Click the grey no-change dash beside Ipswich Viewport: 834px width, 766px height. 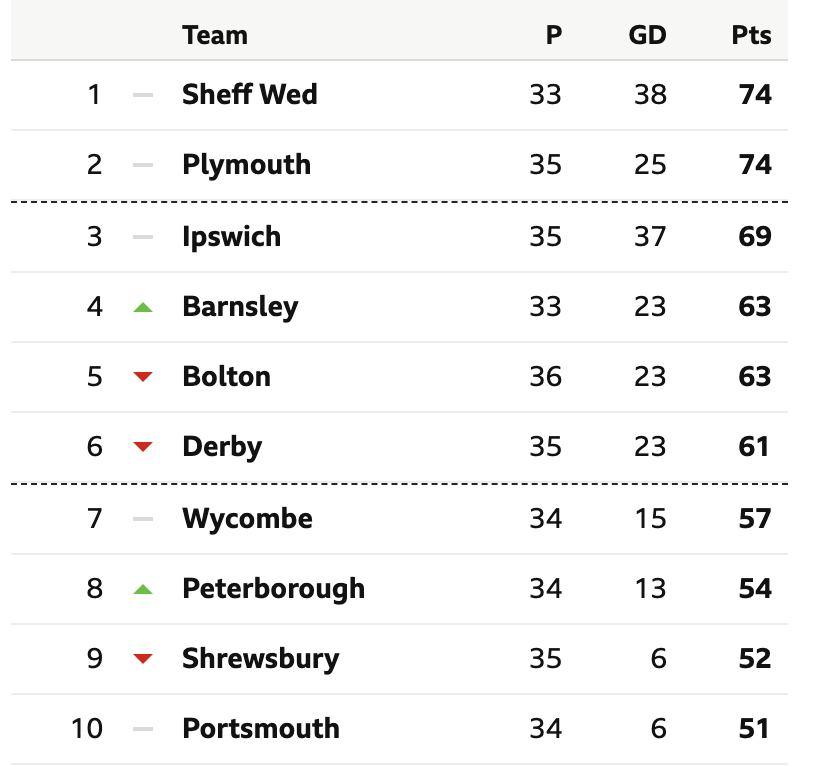(143, 237)
